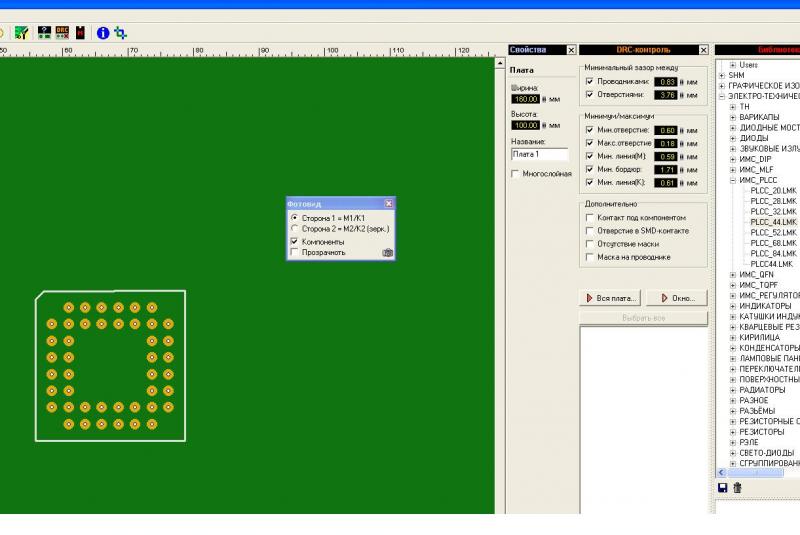This screenshot has width=800, height=535.
Task: Click the trash bin icon below library
Action: point(738,487)
